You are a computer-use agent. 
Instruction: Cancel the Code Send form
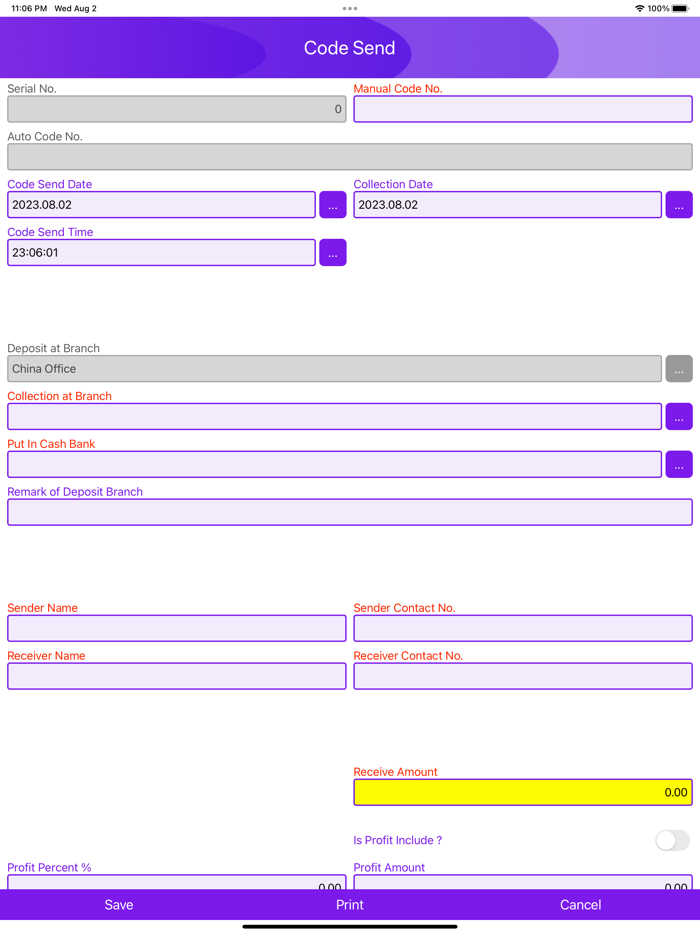(580, 904)
